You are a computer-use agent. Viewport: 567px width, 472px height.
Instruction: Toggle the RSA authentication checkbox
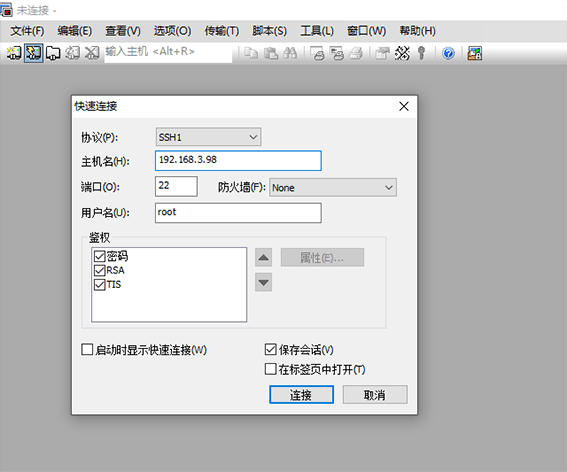click(x=99, y=271)
